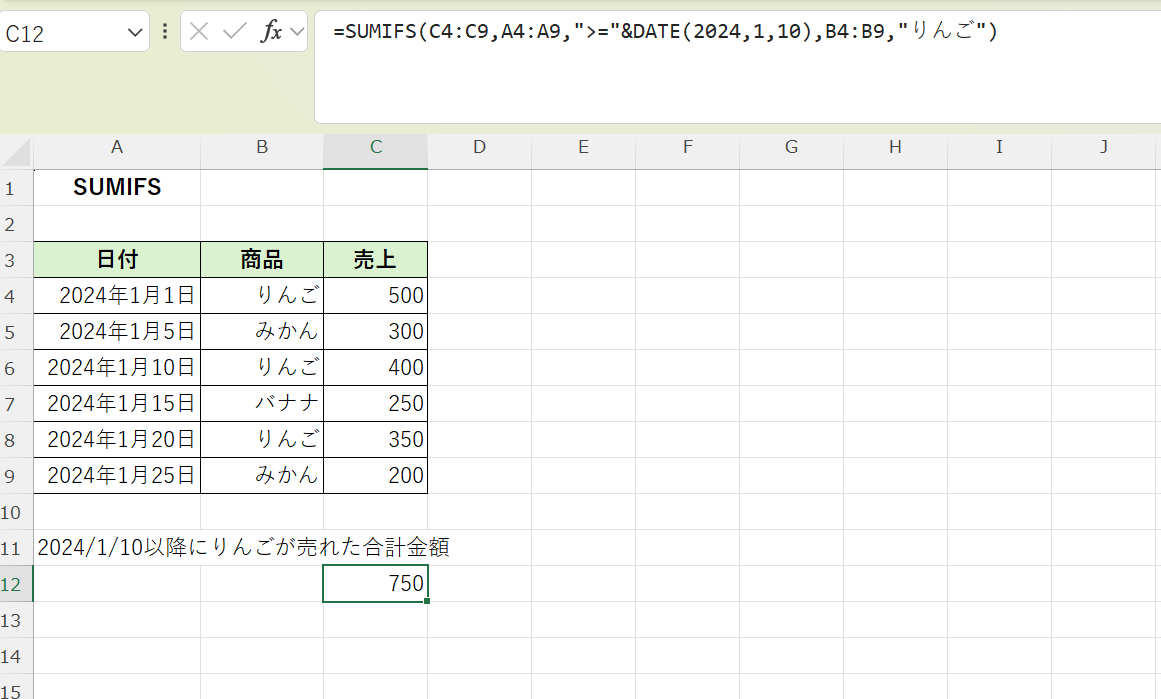The image size is (1161, 699).
Task: Select the cell showing 2024年1月10日
Action: point(117,367)
